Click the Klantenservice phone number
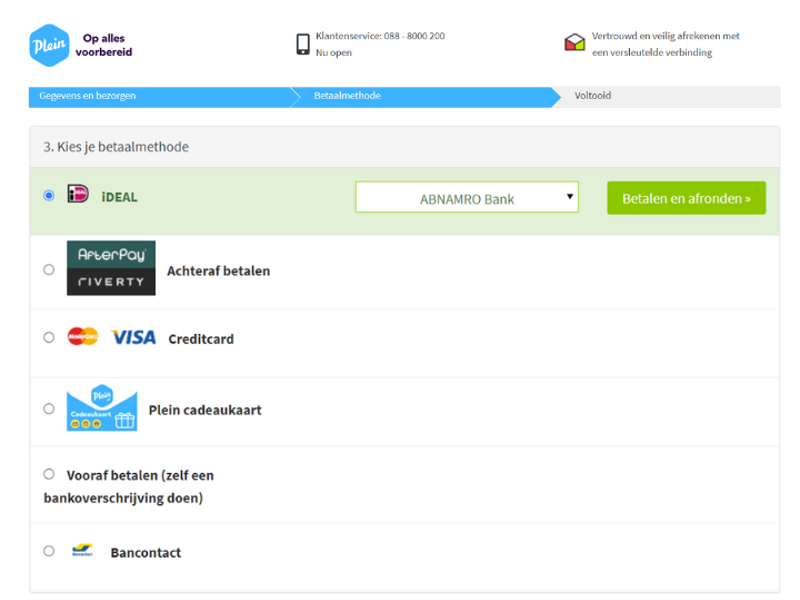This screenshot has width=800, height=600. 379,34
